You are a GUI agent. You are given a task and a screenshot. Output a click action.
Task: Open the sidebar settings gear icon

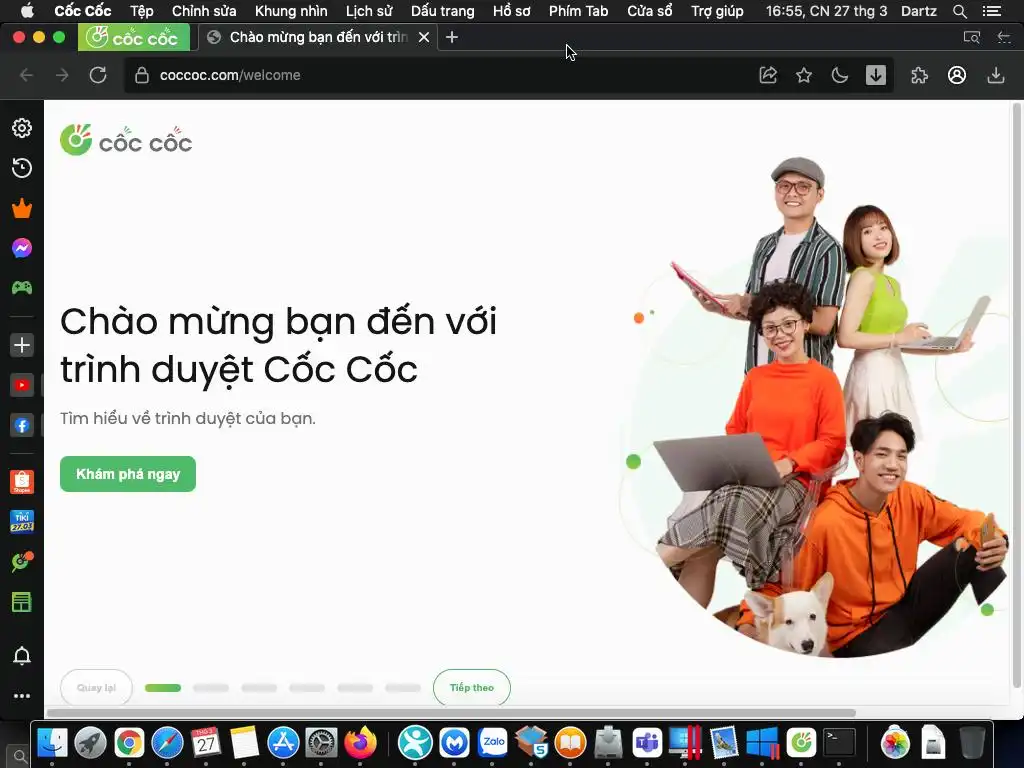(x=22, y=128)
